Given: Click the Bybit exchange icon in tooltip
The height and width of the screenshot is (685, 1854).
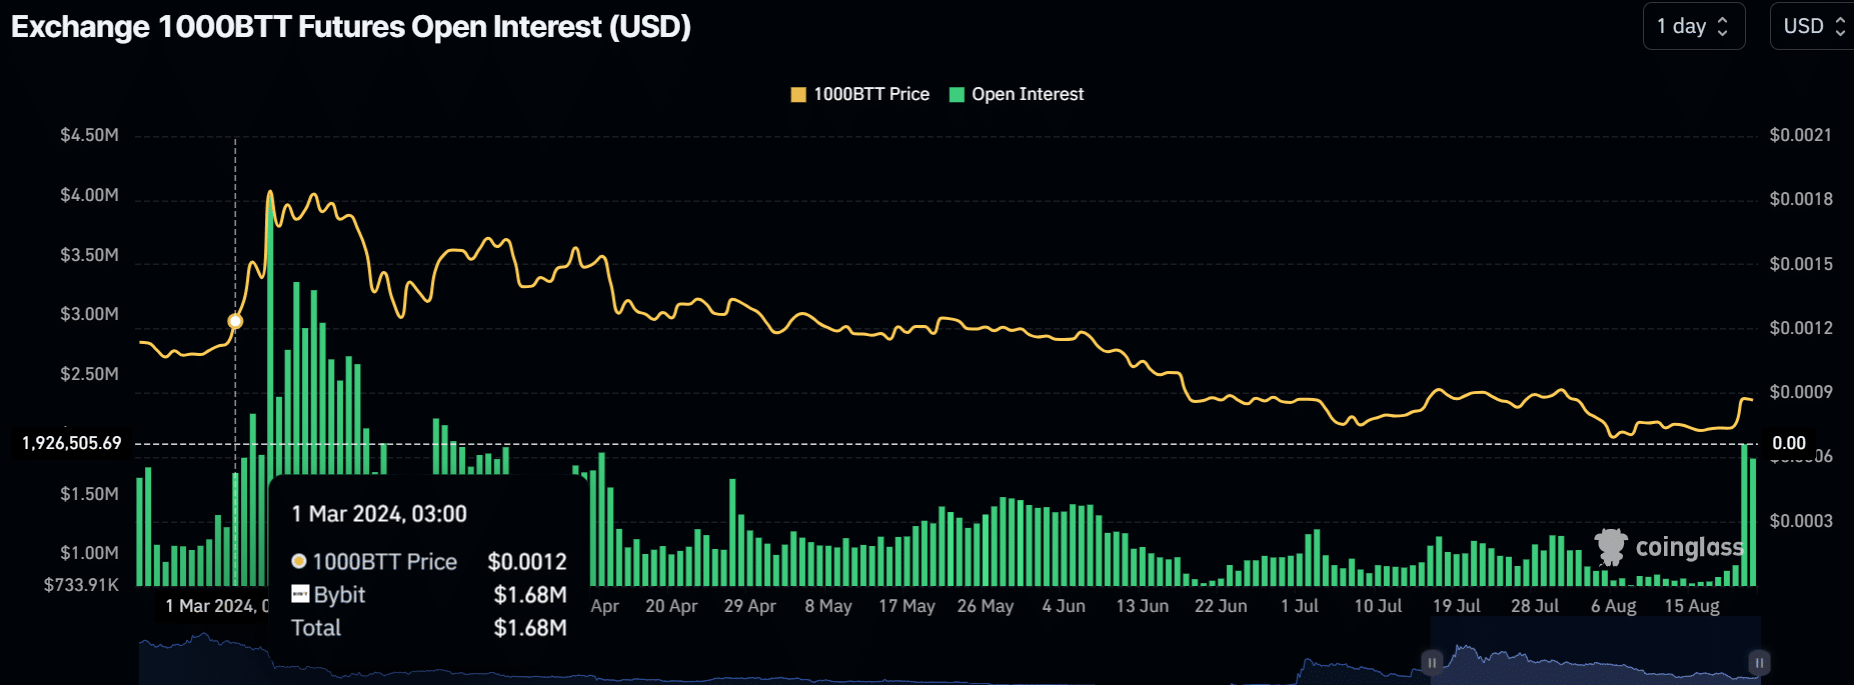Looking at the screenshot, I should point(300,594).
